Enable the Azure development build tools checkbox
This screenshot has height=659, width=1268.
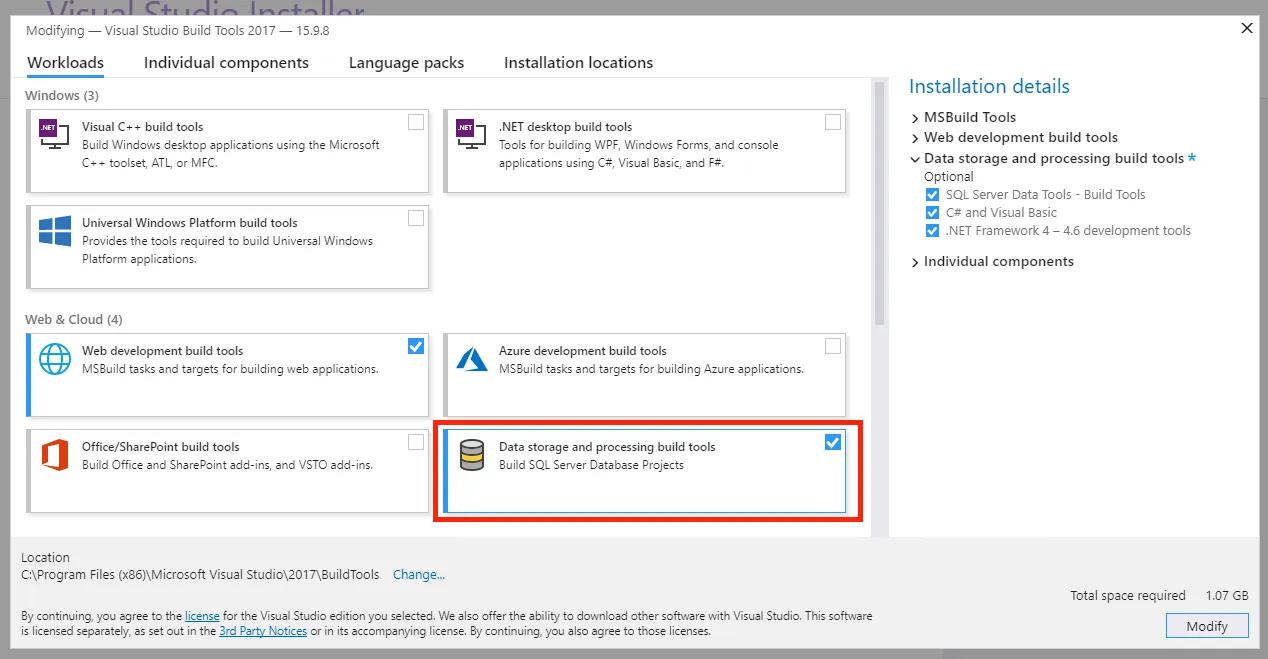(833, 346)
